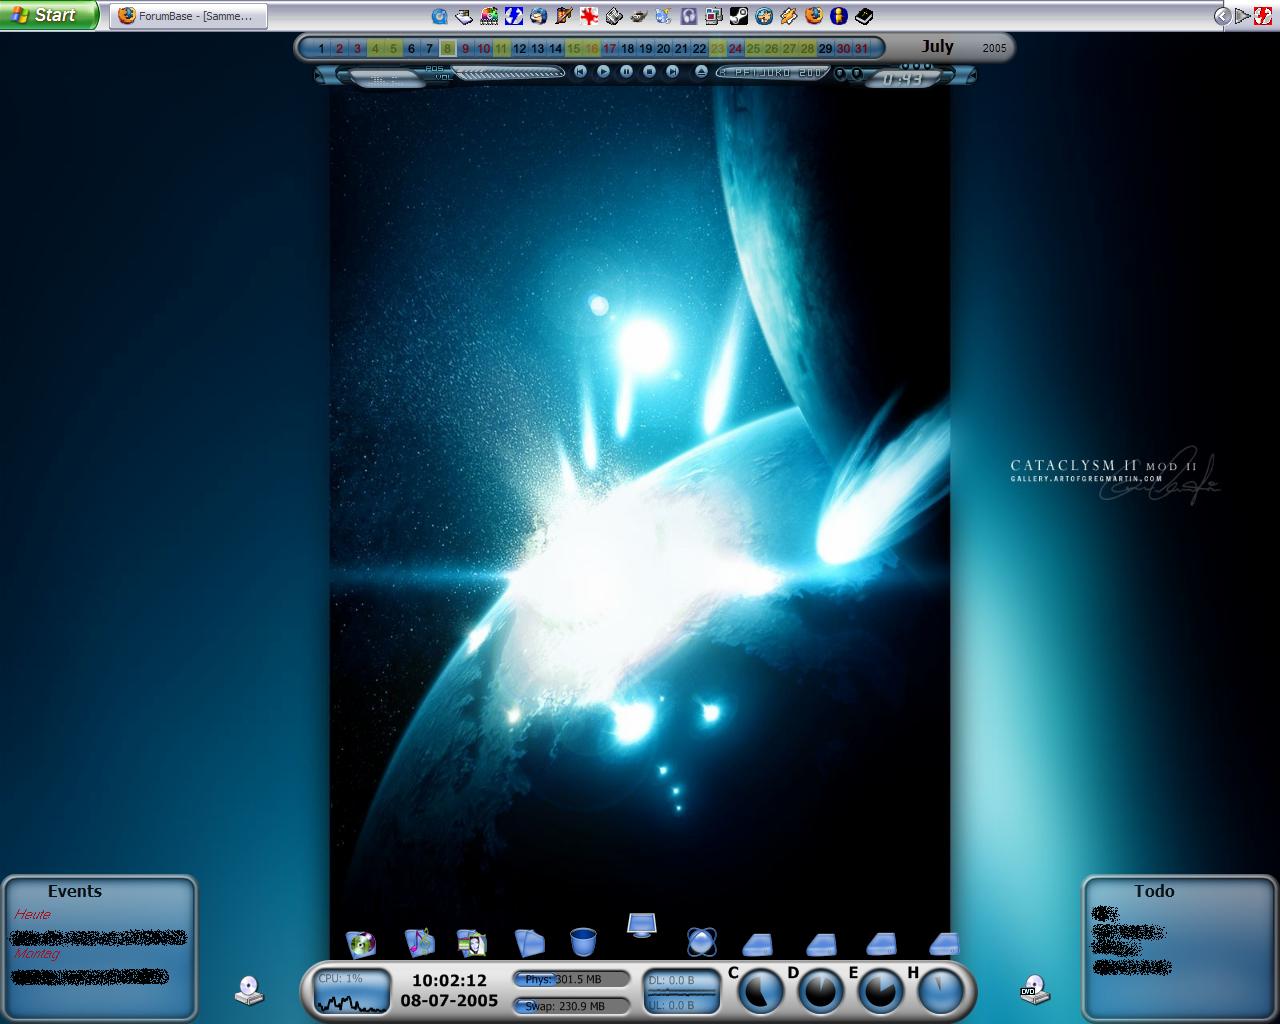Click the Phys memory usage bar
Image resolution: width=1280 pixels, height=1024 pixels.
[x=572, y=979]
